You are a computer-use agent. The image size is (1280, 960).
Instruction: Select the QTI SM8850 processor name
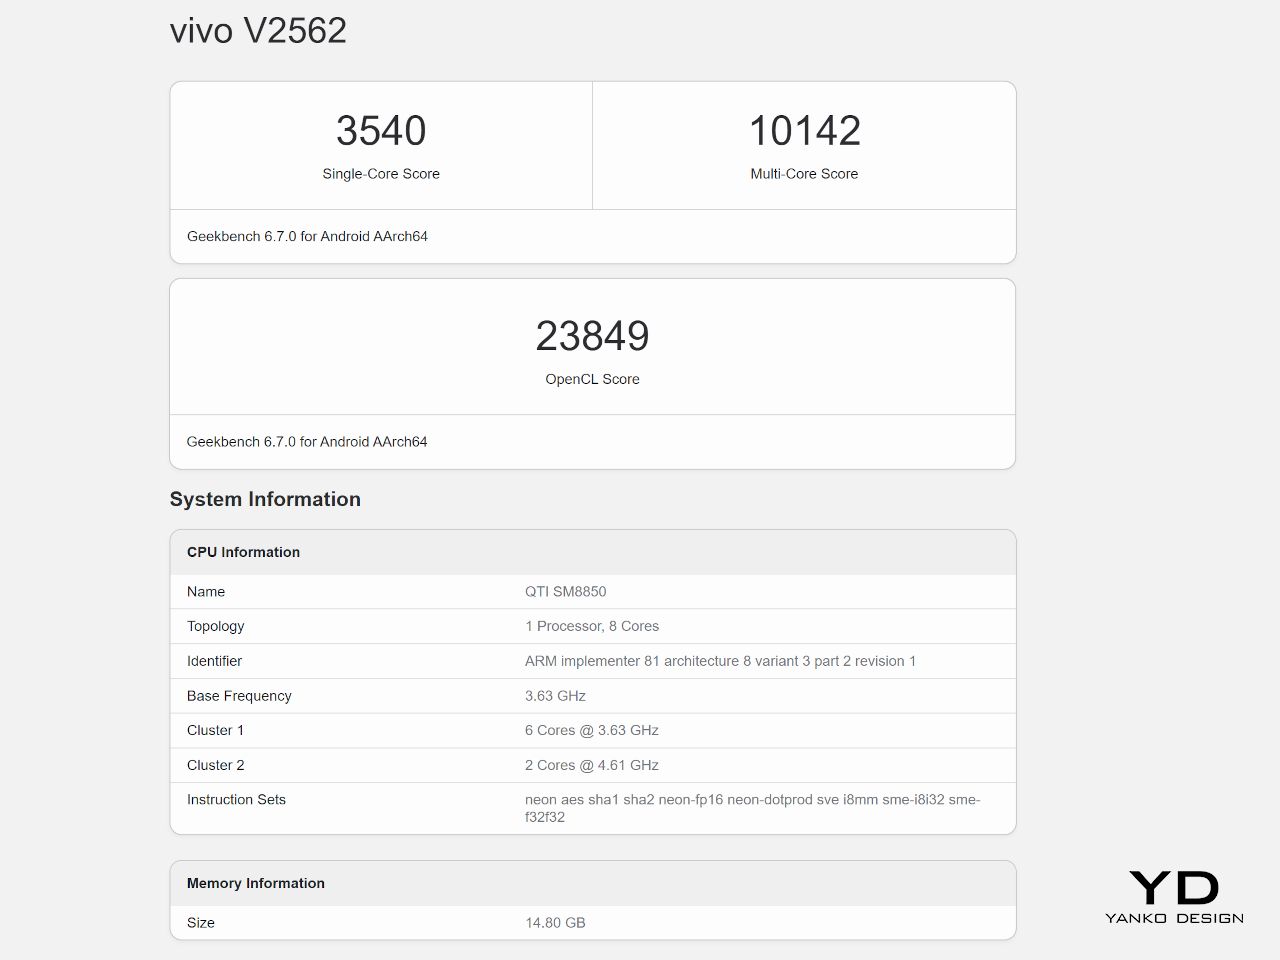point(565,592)
